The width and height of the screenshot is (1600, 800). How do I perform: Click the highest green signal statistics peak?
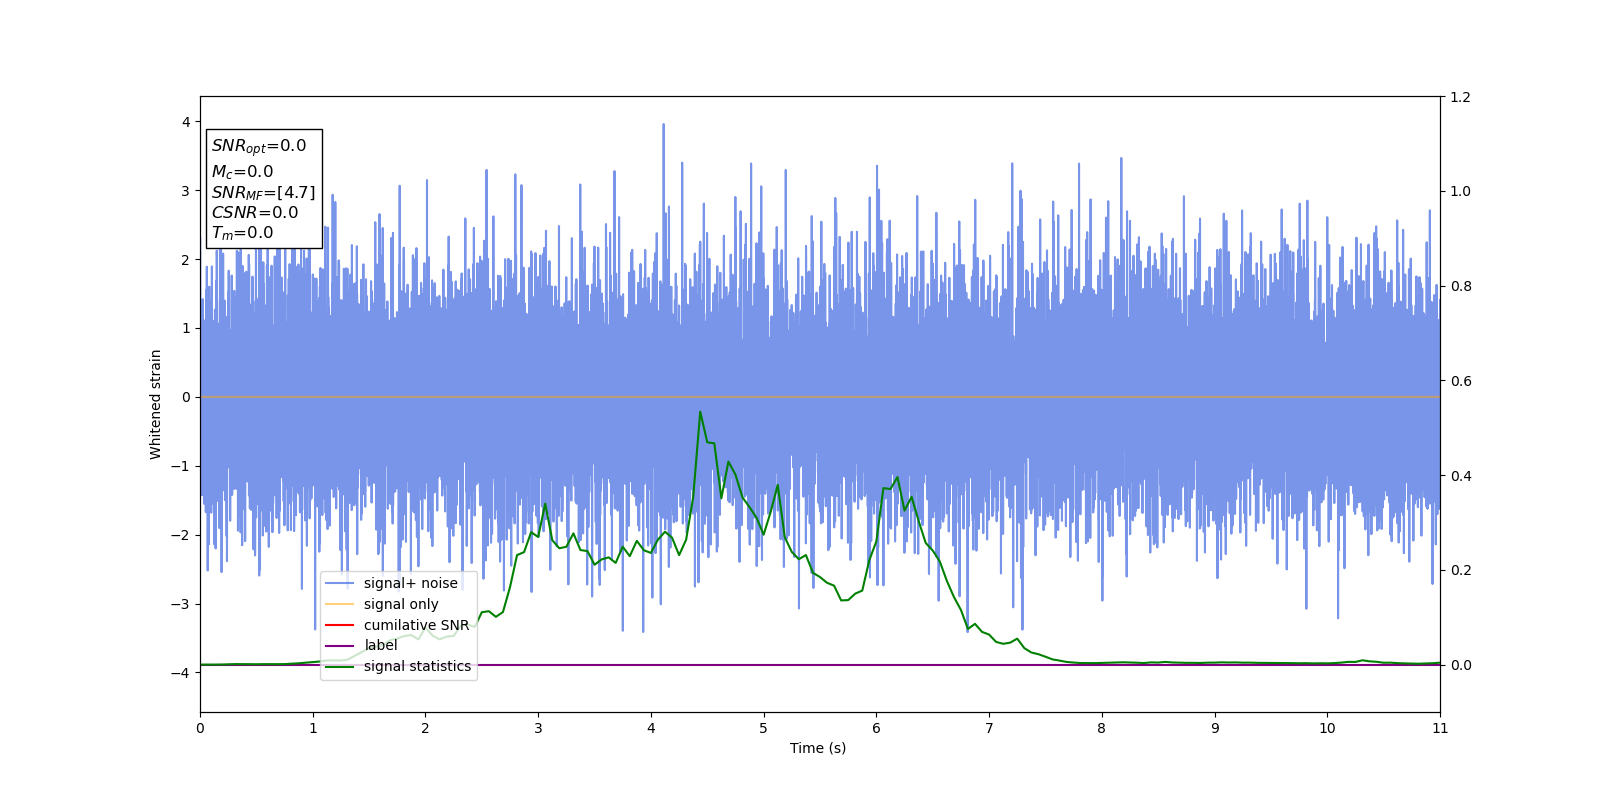[x=700, y=412]
